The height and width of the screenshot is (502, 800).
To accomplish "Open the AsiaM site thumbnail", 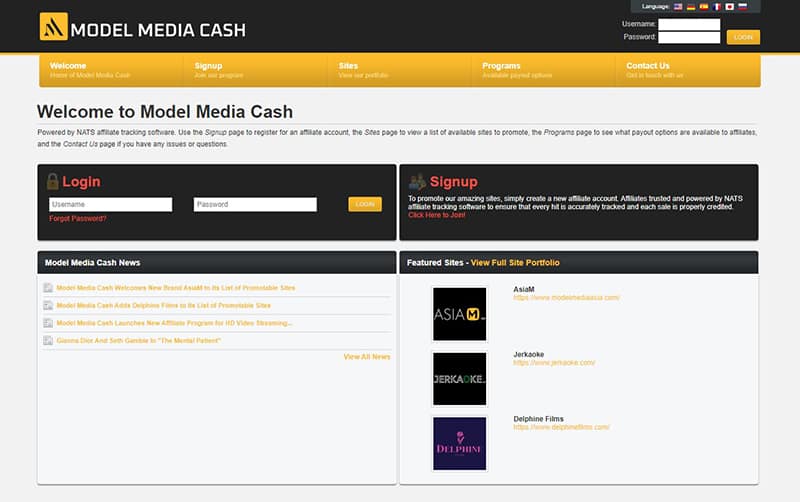I will coord(460,314).
